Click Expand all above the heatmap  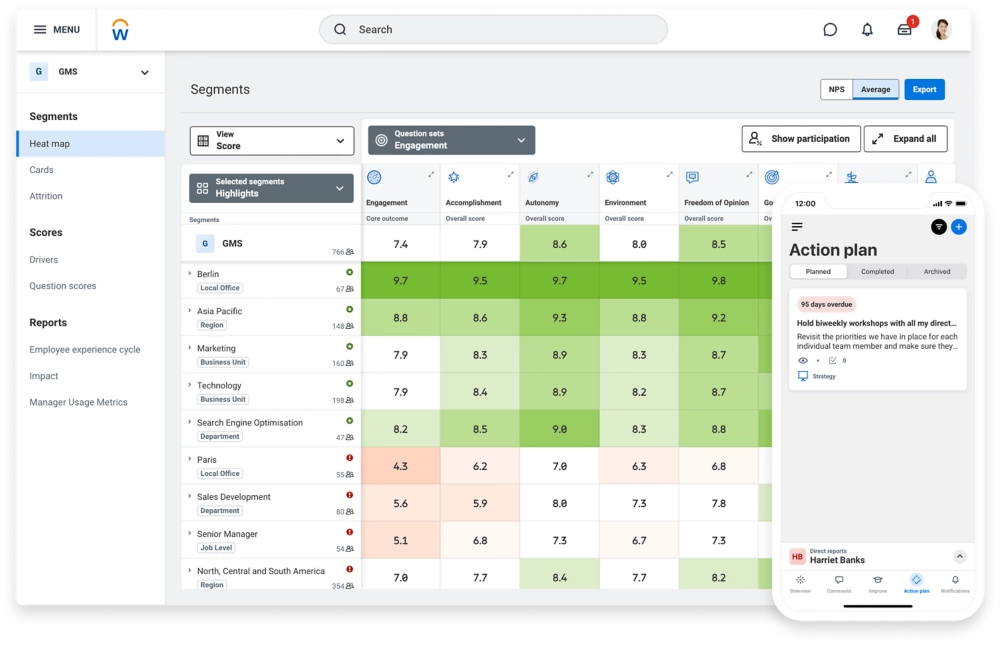[x=906, y=138]
